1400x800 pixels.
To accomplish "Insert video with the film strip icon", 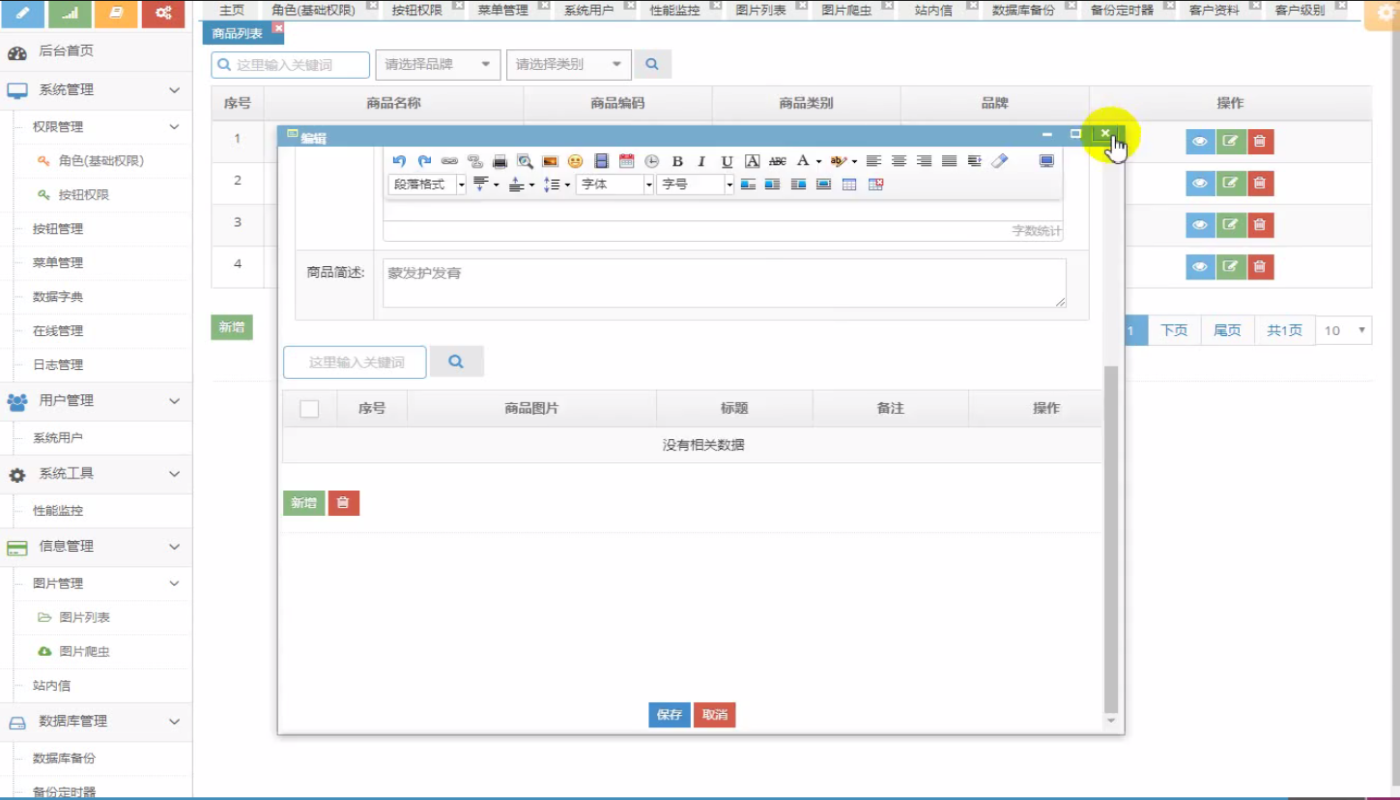I will (x=601, y=161).
